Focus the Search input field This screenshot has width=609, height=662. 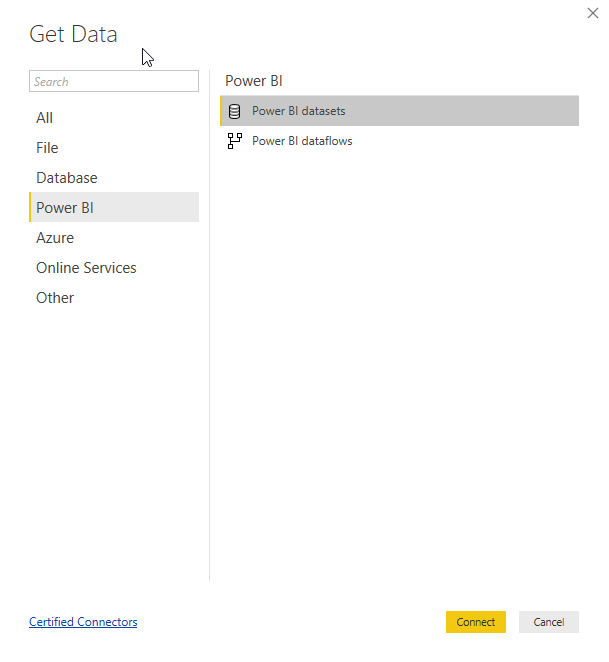click(x=114, y=81)
